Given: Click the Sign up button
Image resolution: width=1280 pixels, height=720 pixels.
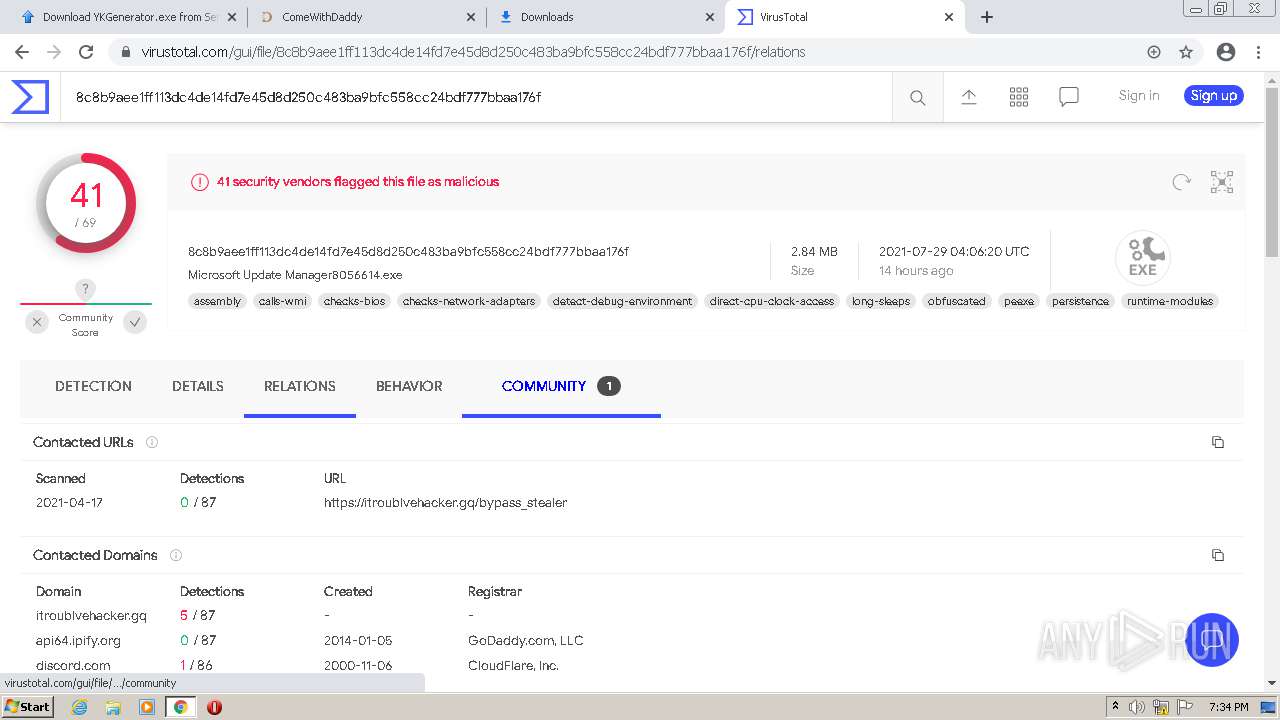Looking at the screenshot, I should coord(1214,96).
